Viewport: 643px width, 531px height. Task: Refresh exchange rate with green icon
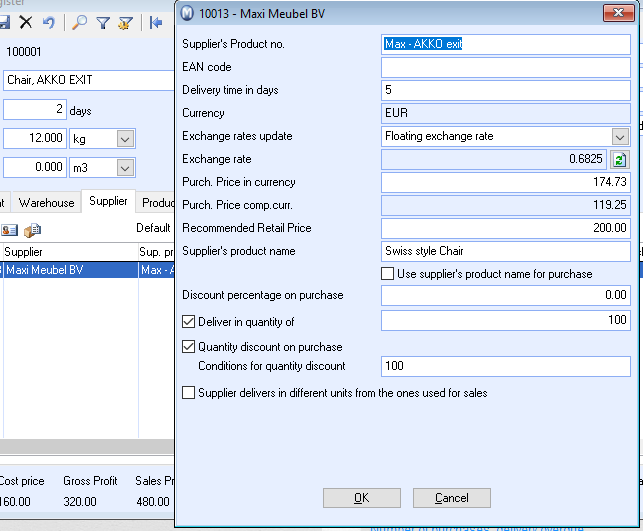point(620,159)
